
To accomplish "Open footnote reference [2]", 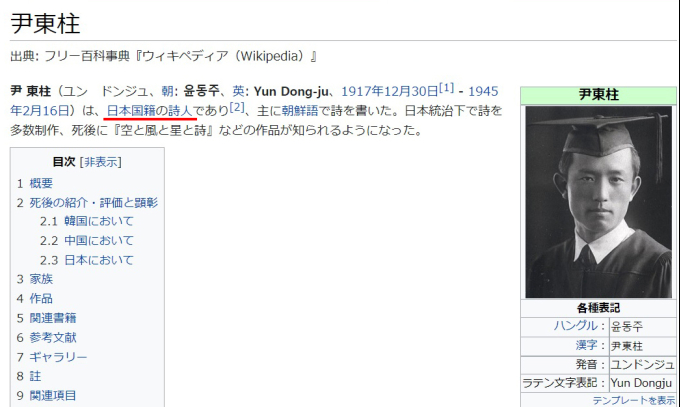I will 237,107.
